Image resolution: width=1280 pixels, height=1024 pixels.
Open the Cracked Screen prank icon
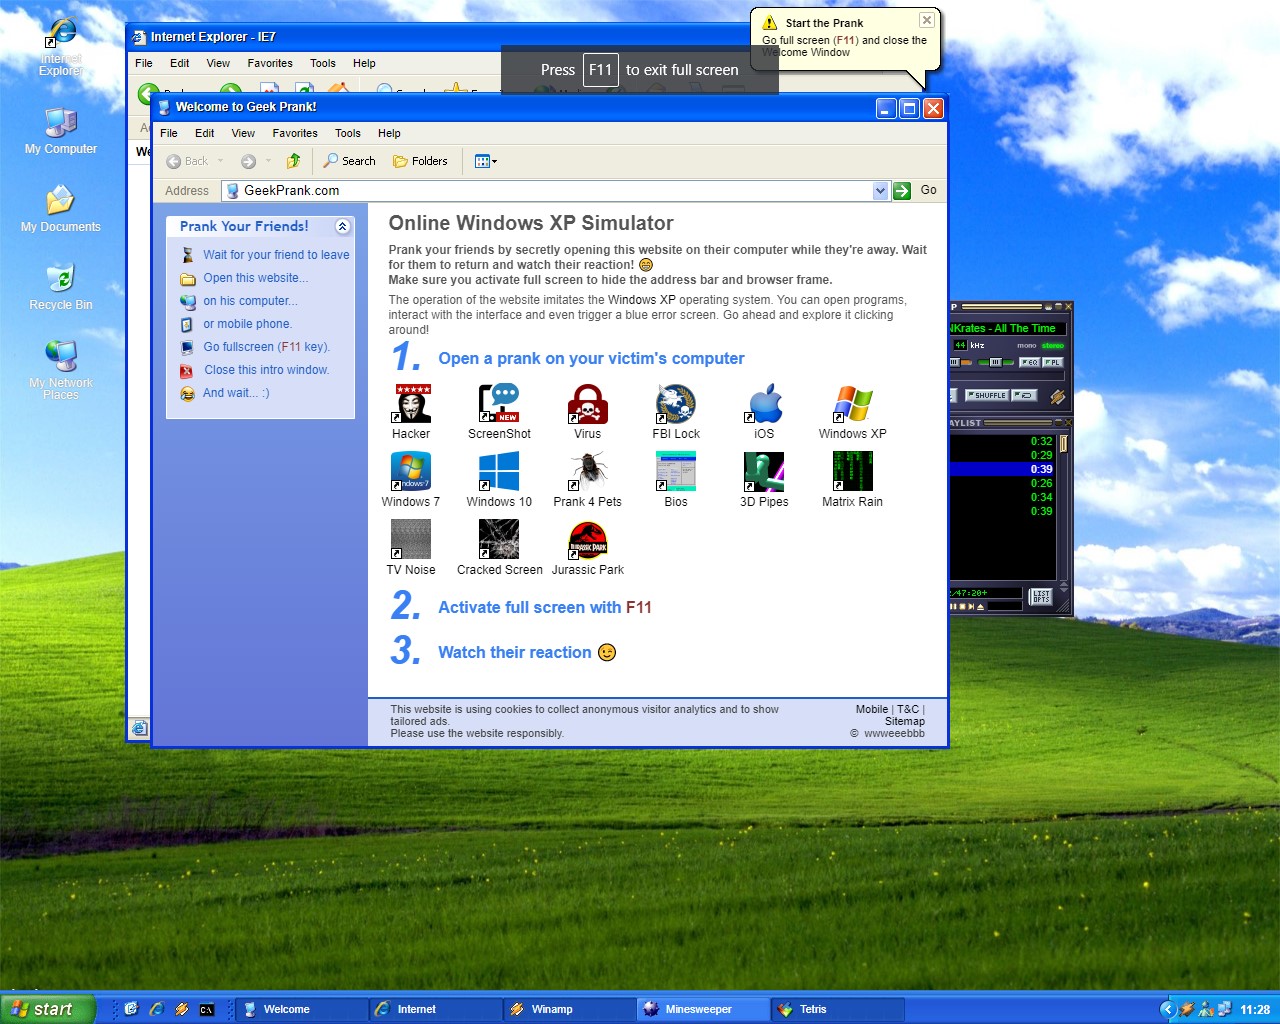tap(499, 547)
